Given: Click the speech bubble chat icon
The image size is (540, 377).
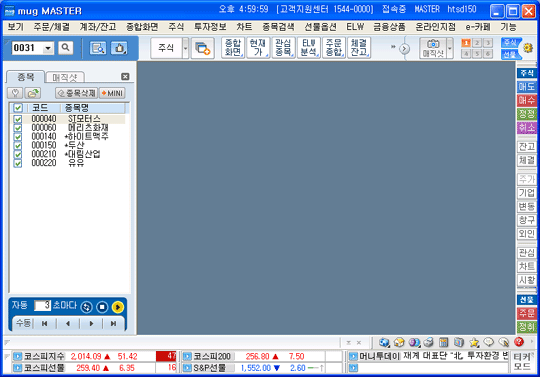Looking at the screenshot, I should tap(489, 342).
